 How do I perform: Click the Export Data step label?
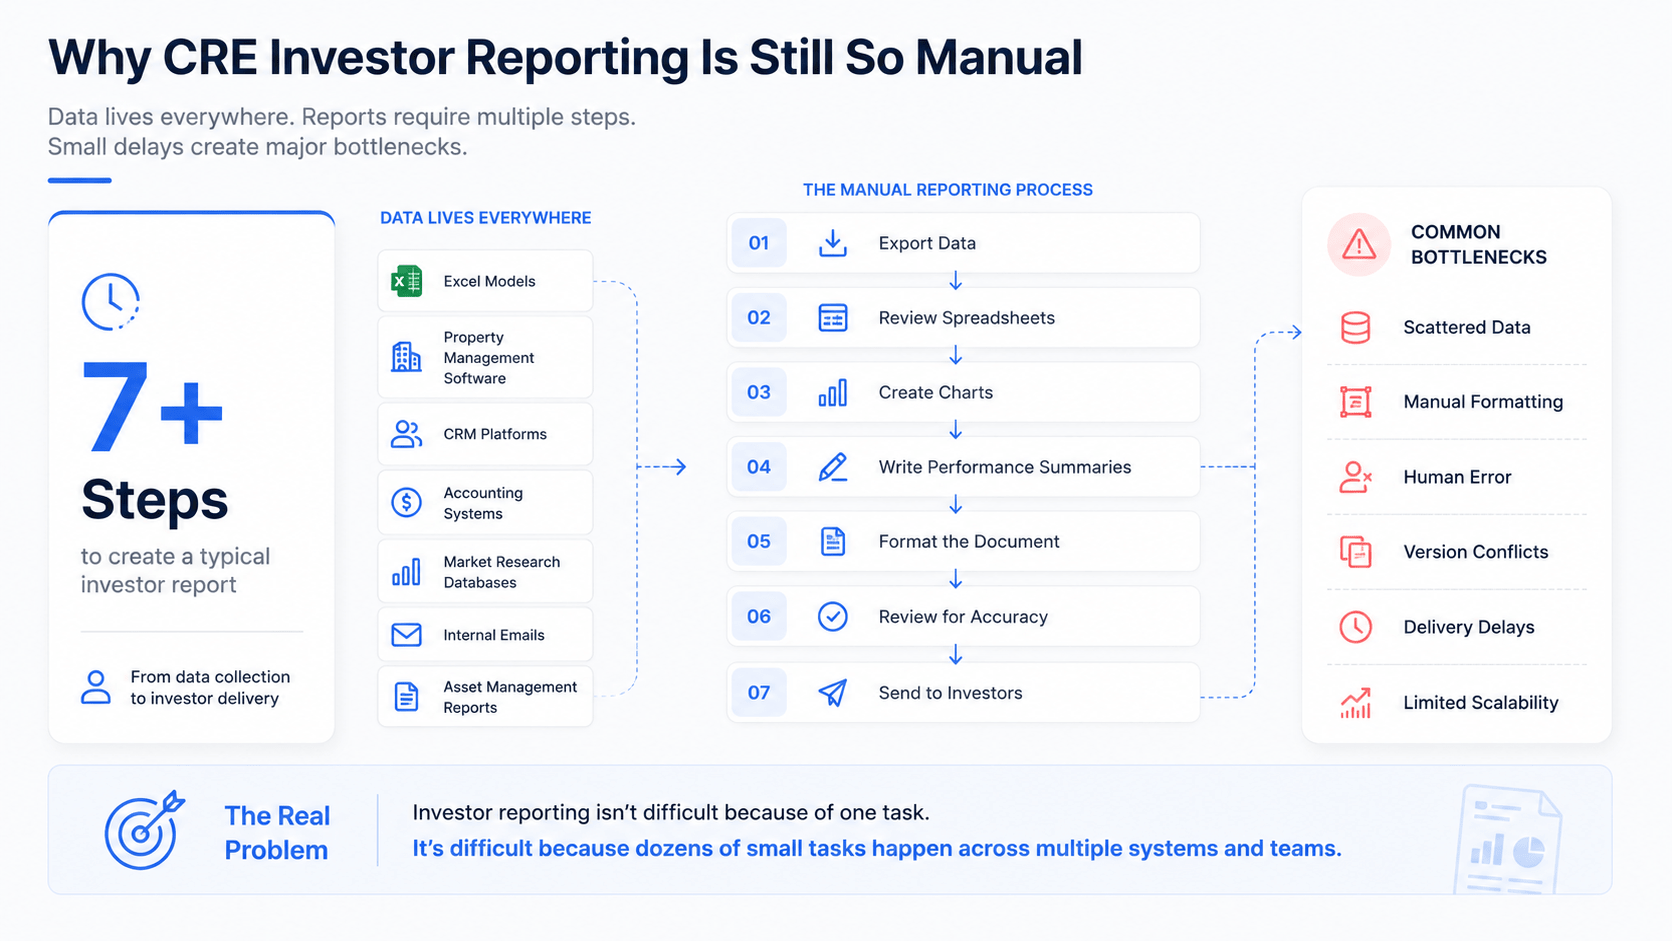(x=927, y=243)
